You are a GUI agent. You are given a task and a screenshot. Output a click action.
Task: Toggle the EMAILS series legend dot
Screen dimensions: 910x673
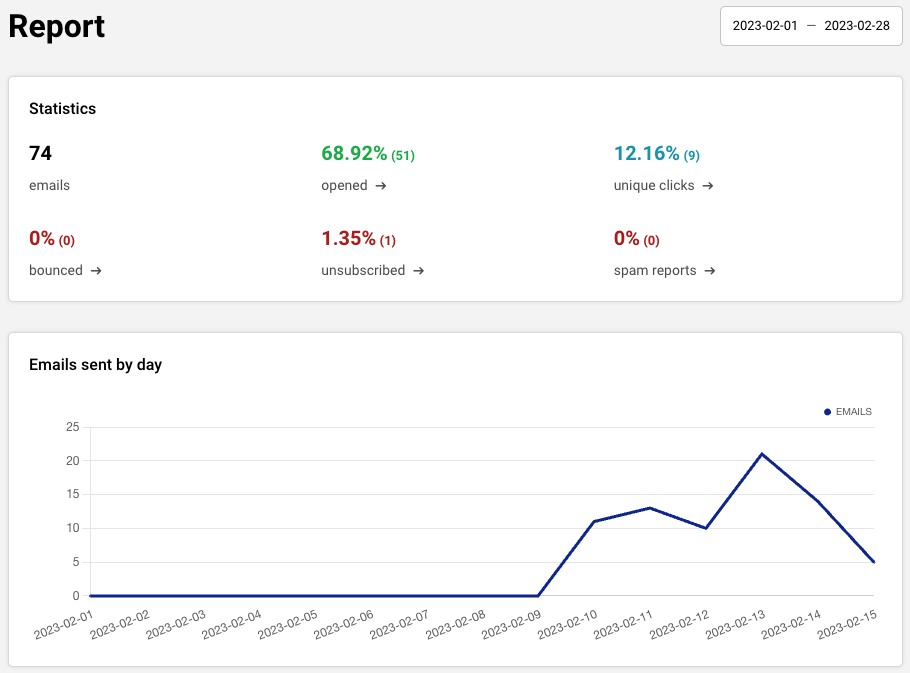[x=827, y=412]
